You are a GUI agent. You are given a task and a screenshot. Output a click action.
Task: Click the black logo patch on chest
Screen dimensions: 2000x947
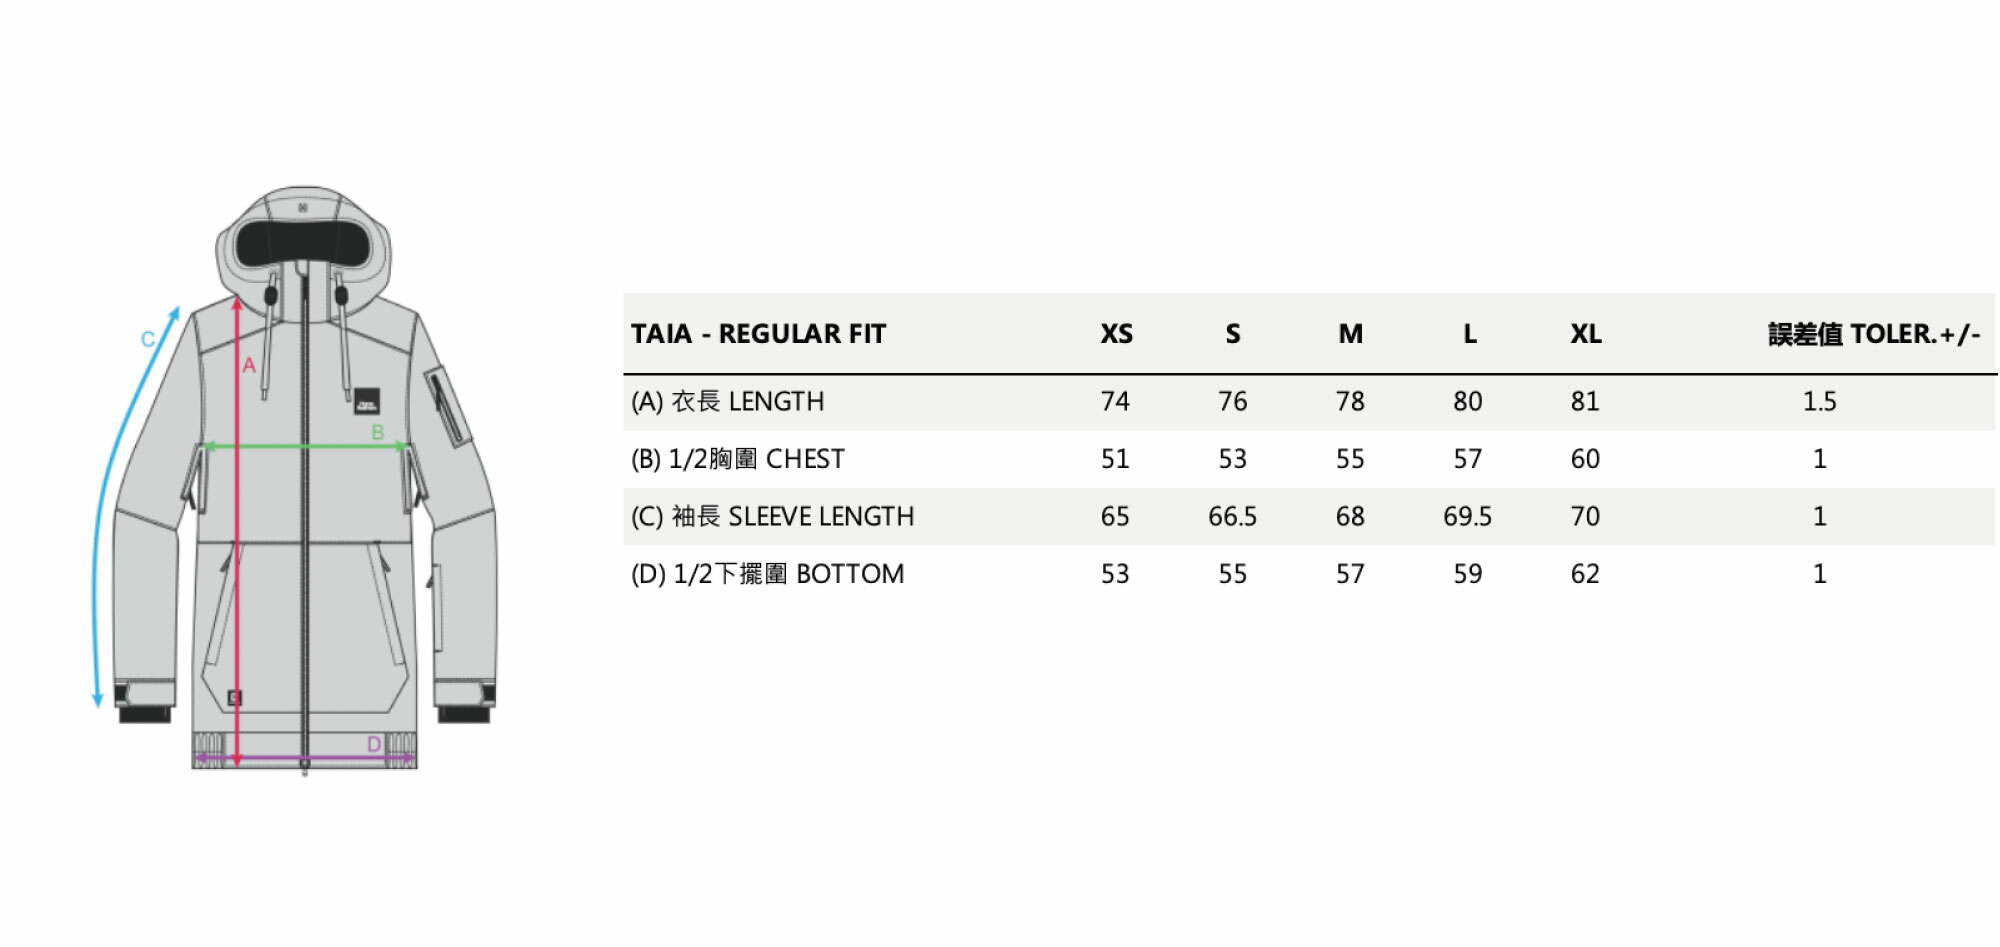[x=367, y=401]
